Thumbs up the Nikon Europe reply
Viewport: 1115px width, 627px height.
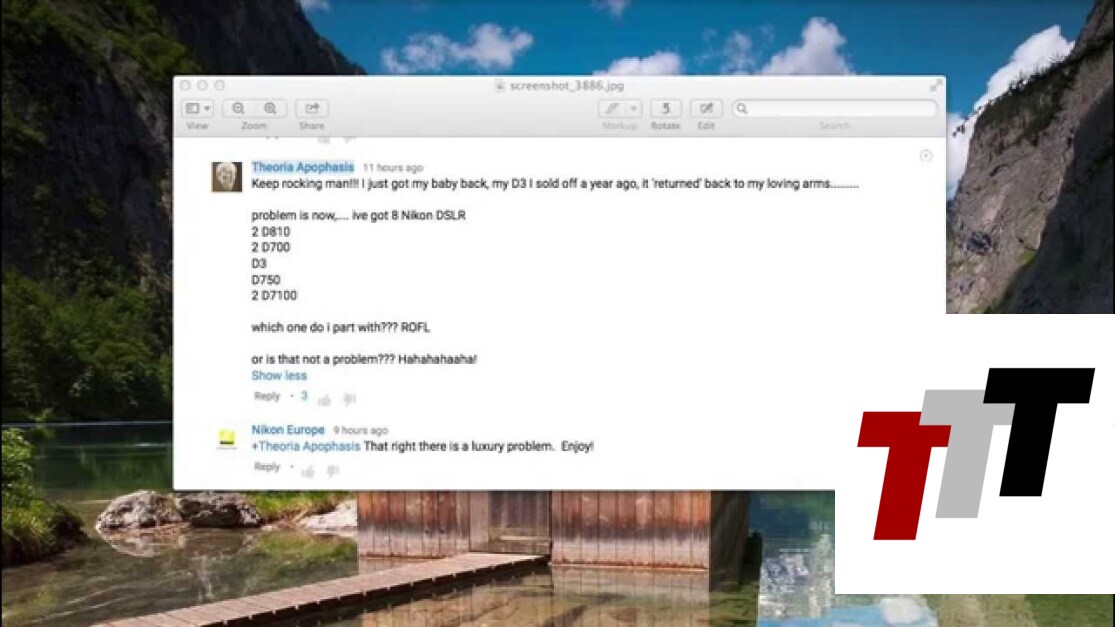[x=307, y=470]
